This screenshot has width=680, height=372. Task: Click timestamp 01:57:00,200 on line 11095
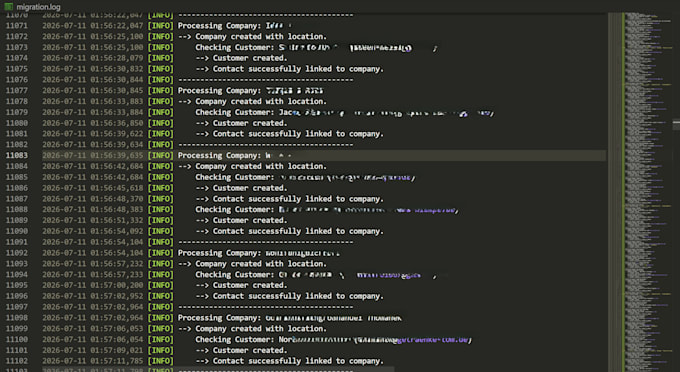pyautogui.click(x=117, y=285)
